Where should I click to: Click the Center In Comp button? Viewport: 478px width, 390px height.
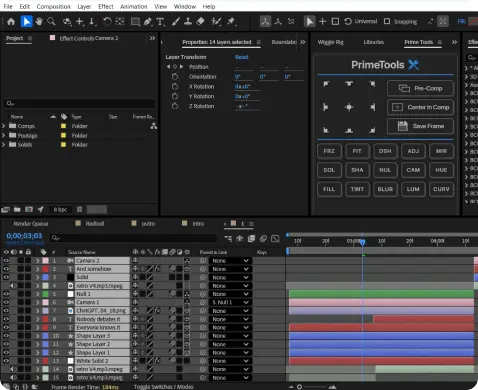pyautogui.click(x=420, y=107)
